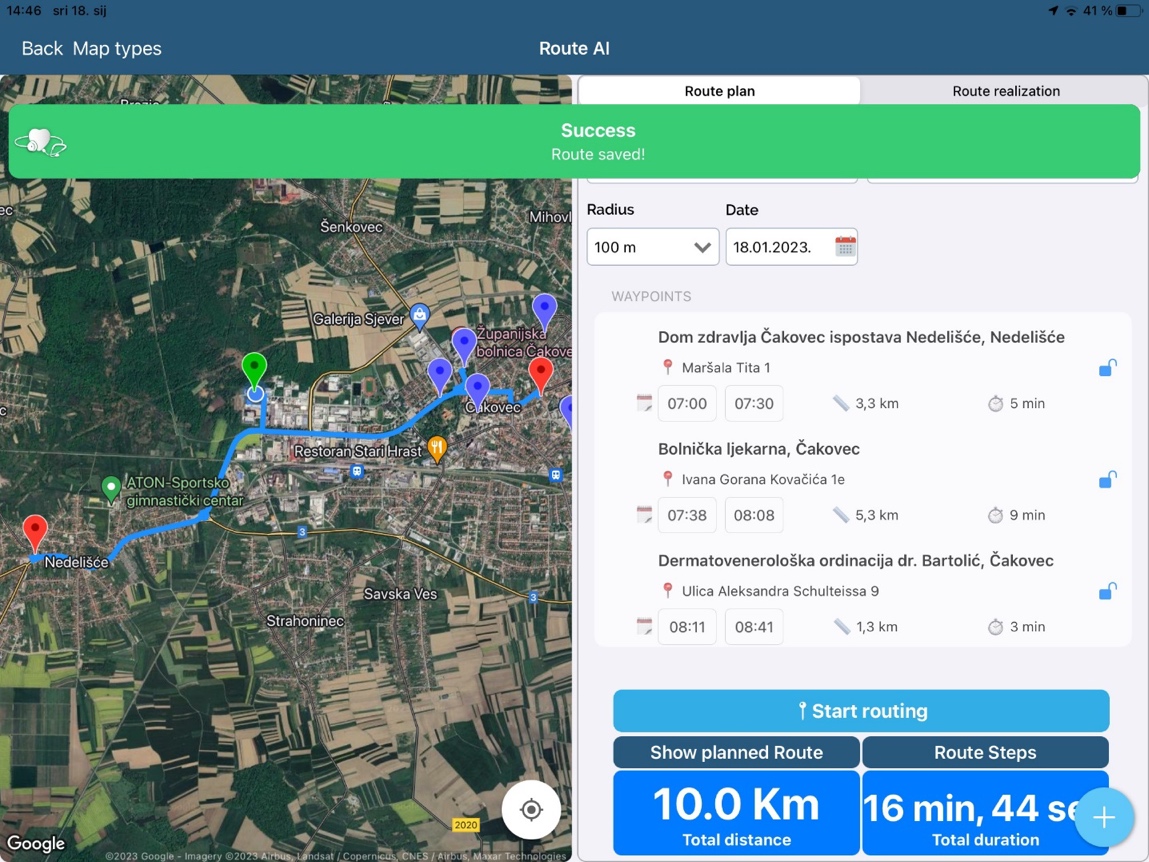Expand the Radius 100 m dropdown

tap(652, 247)
